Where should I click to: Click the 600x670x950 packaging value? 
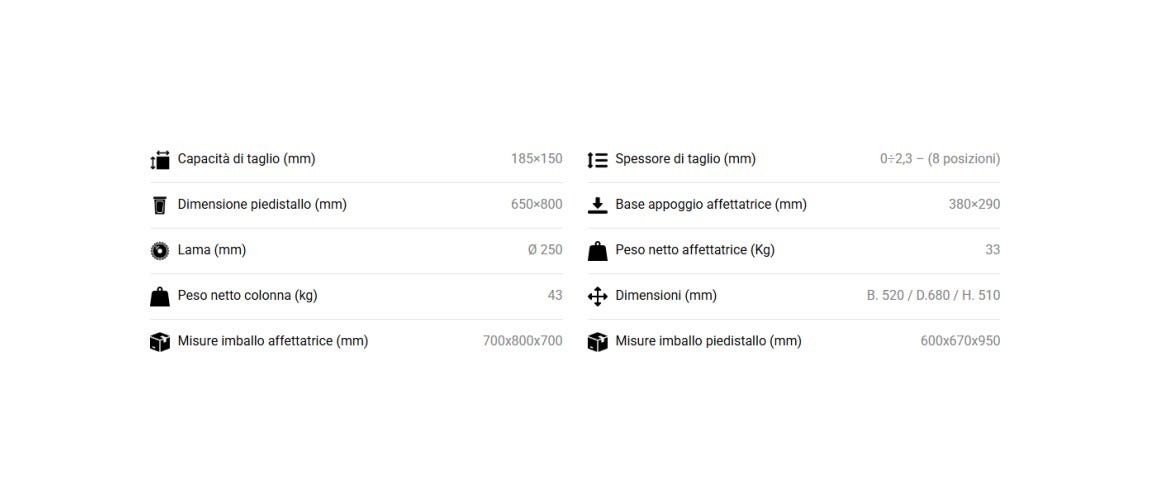pyautogui.click(x=960, y=341)
